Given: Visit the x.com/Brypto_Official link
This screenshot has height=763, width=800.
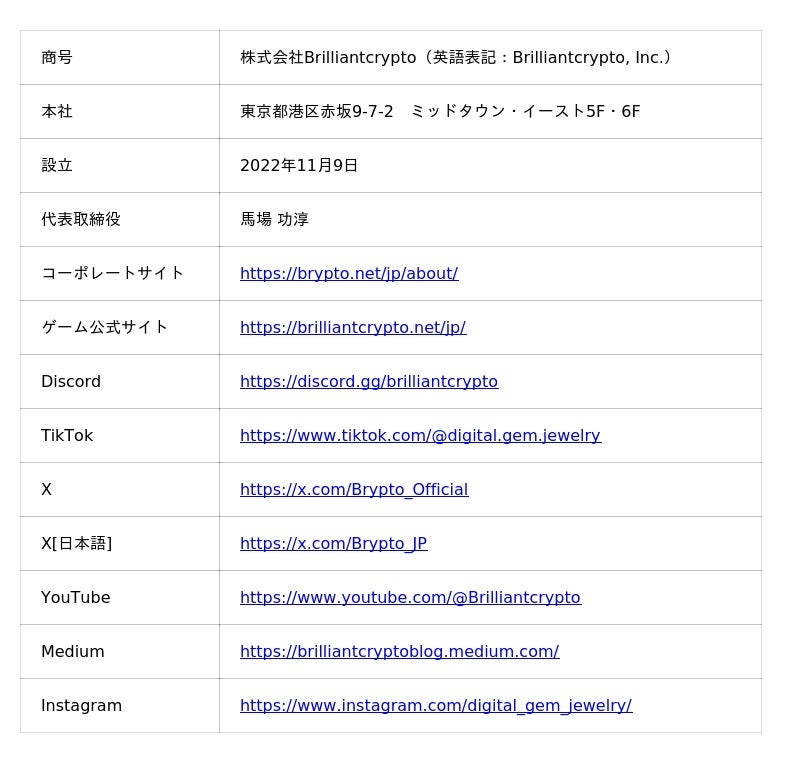Looking at the screenshot, I should coord(354,490).
